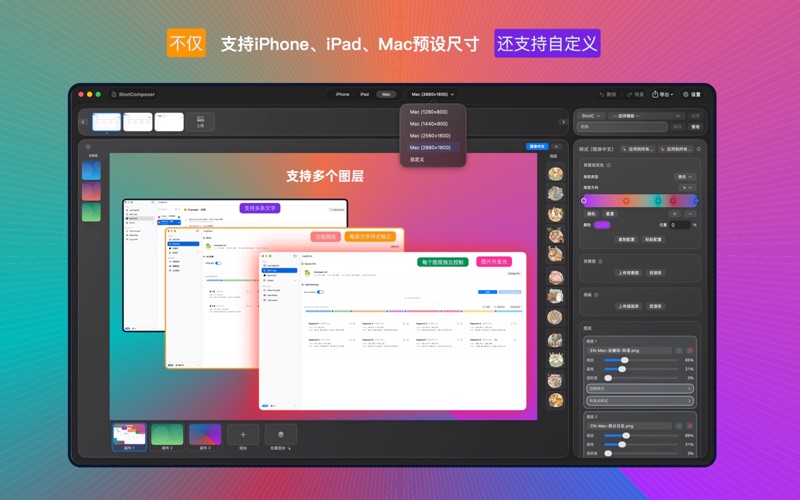This screenshot has width=800, height=500.
Task: Select the first cat sticker in right column
Action: (555, 173)
